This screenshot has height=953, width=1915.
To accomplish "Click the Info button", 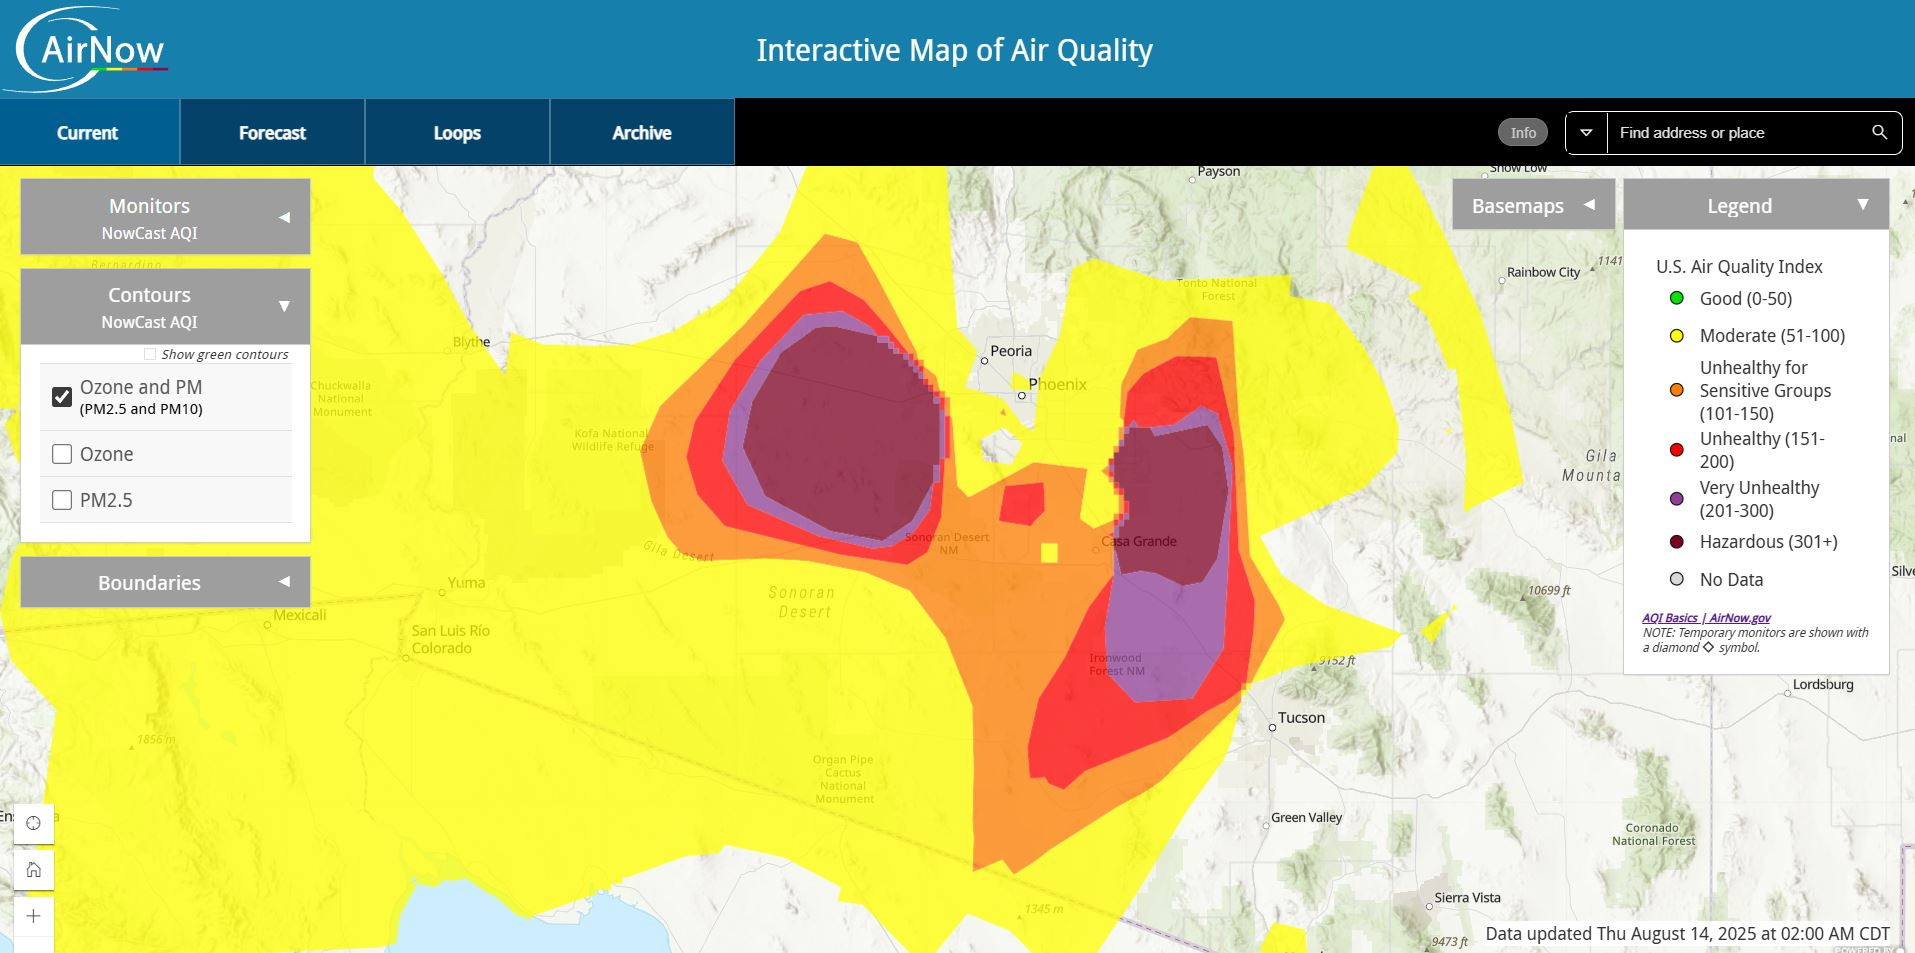I will [1523, 132].
